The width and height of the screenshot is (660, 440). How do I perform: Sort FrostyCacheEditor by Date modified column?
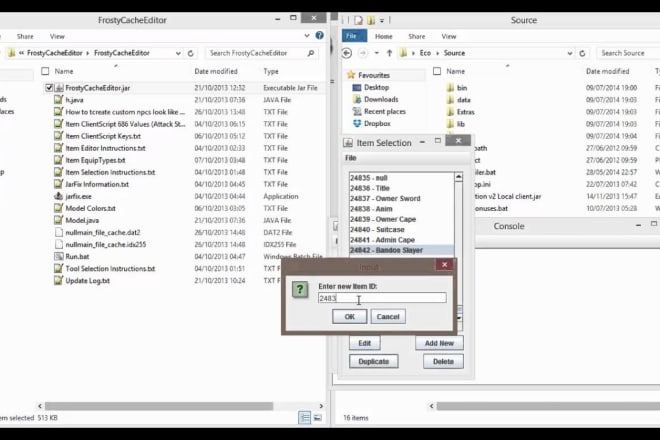tap(216, 71)
